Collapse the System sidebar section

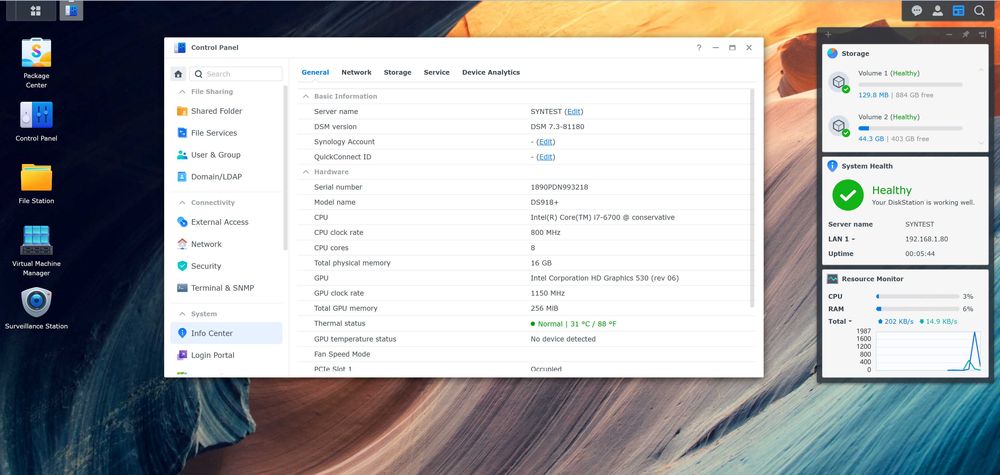coord(182,314)
